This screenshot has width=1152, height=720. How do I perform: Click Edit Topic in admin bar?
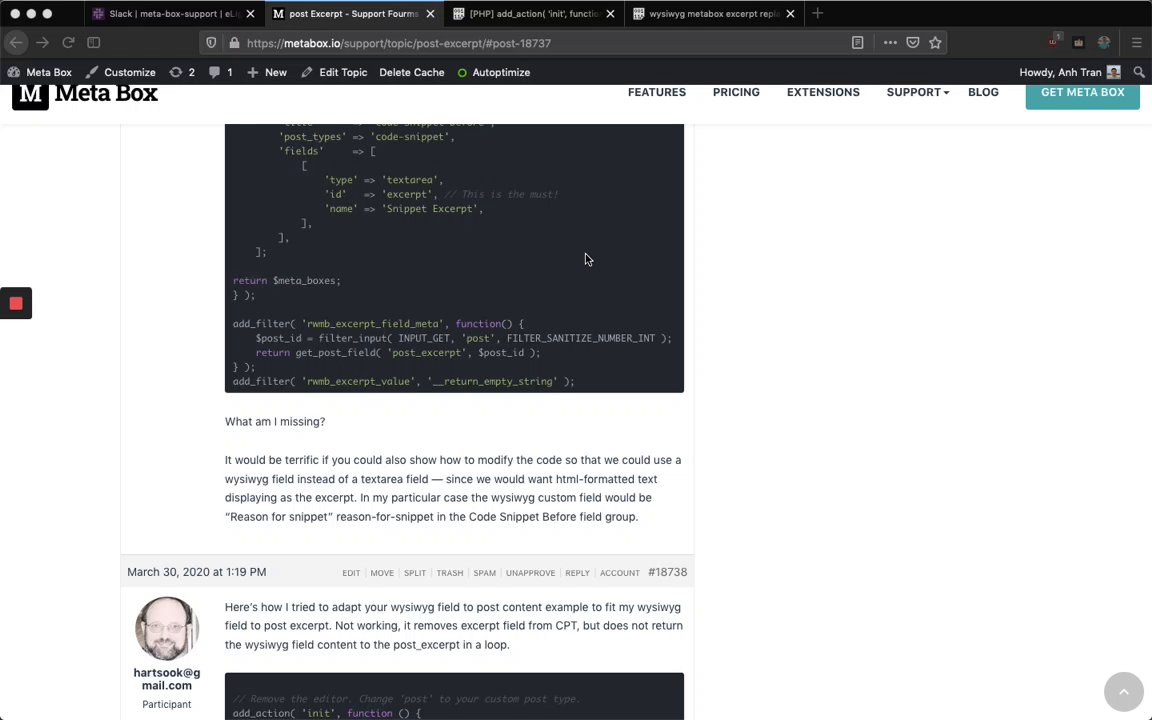[334, 72]
